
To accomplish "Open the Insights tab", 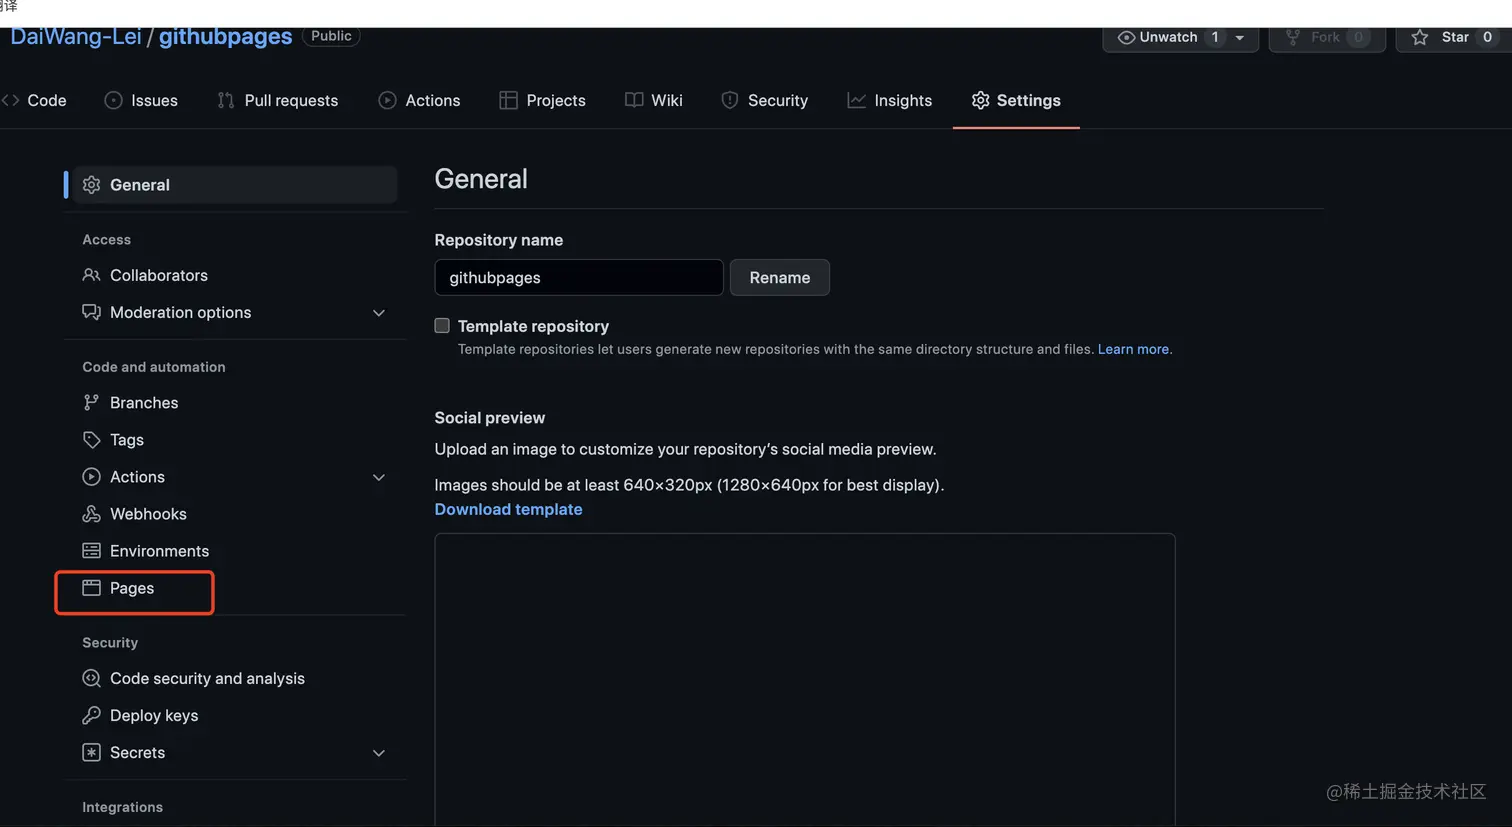I will tap(890, 100).
